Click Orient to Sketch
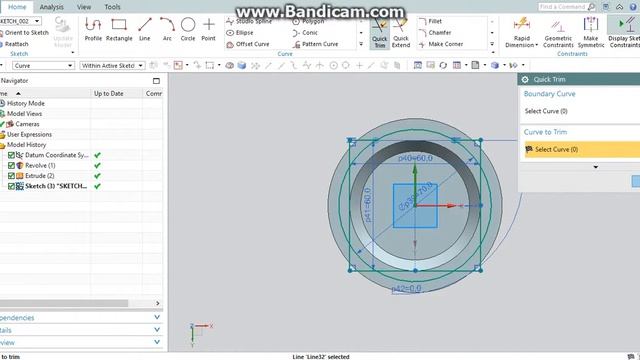640x360 pixels. click(24, 33)
